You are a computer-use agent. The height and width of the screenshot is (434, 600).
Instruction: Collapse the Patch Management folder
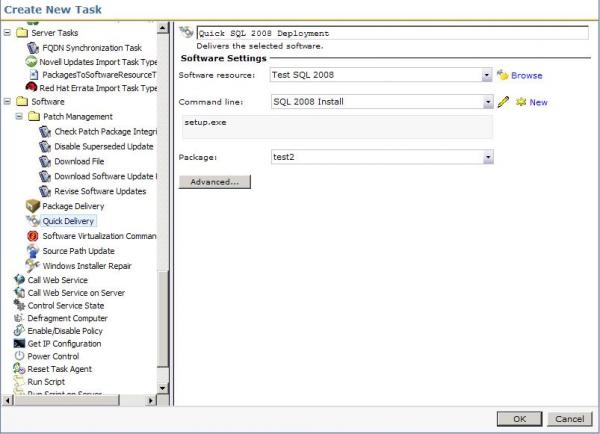click(x=19, y=116)
